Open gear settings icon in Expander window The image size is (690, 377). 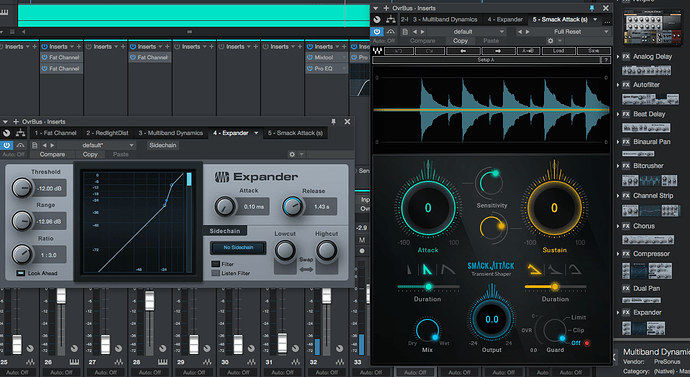click(x=291, y=154)
